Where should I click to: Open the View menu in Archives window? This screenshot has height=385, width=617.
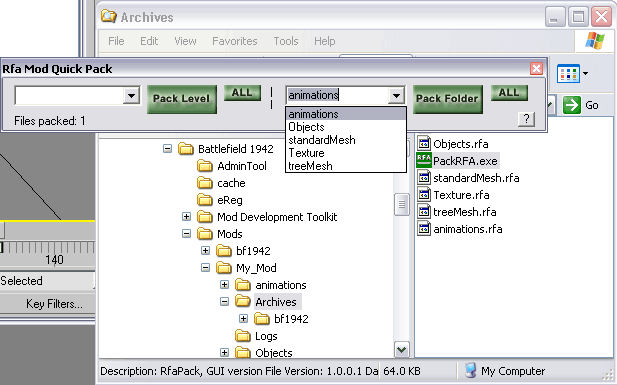pyautogui.click(x=185, y=41)
